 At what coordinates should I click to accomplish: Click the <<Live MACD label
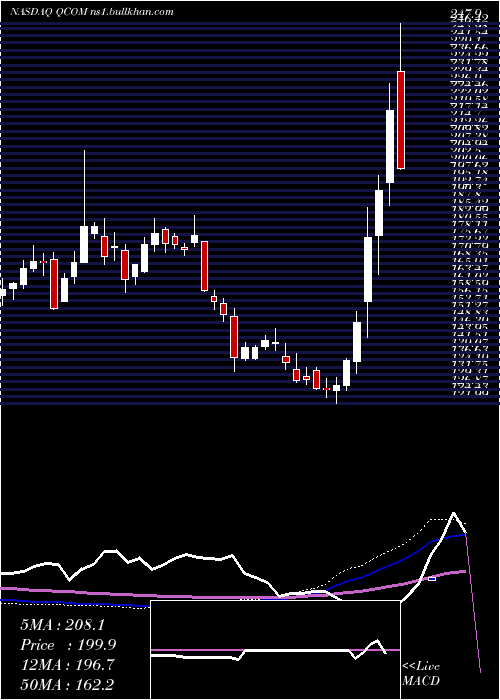pos(421,673)
